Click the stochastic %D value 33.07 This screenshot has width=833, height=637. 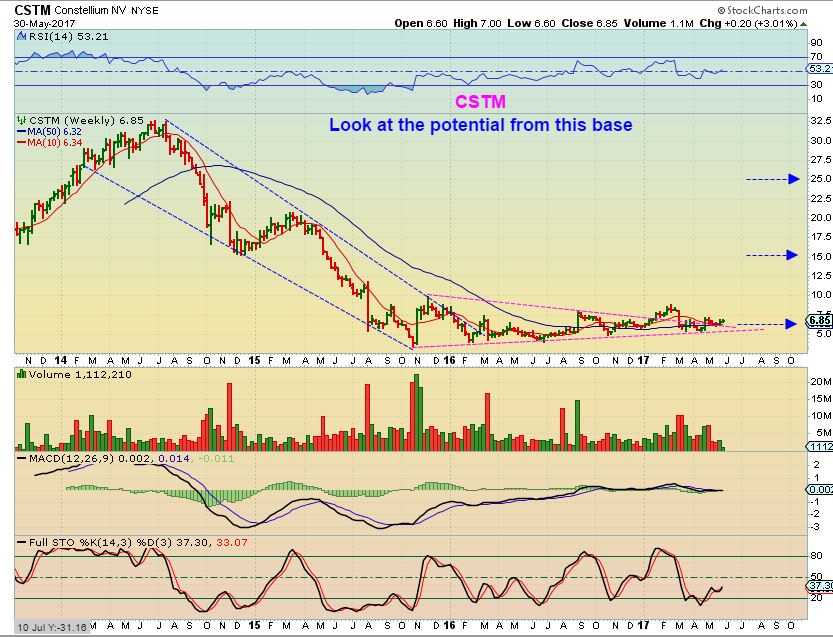(232, 542)
